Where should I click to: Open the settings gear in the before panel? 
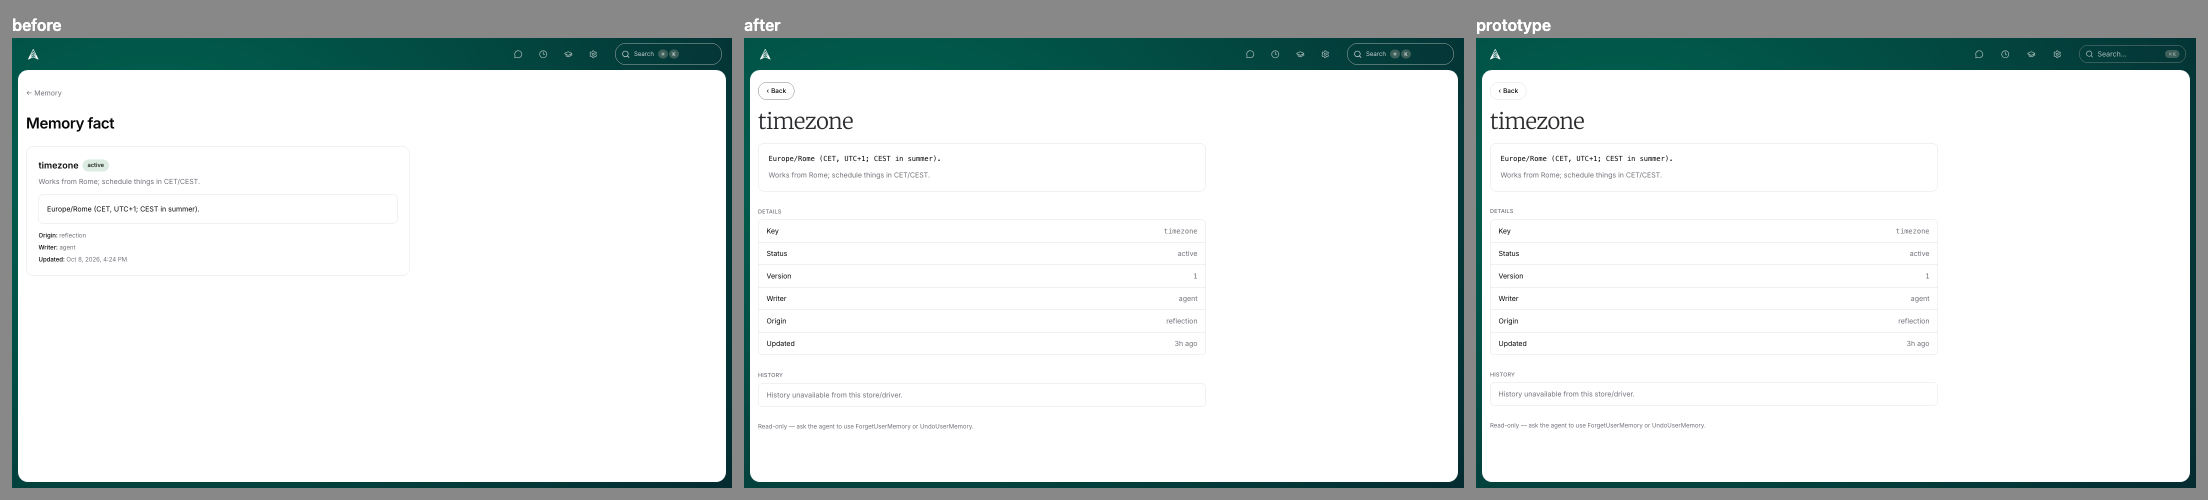coord(593,54)
